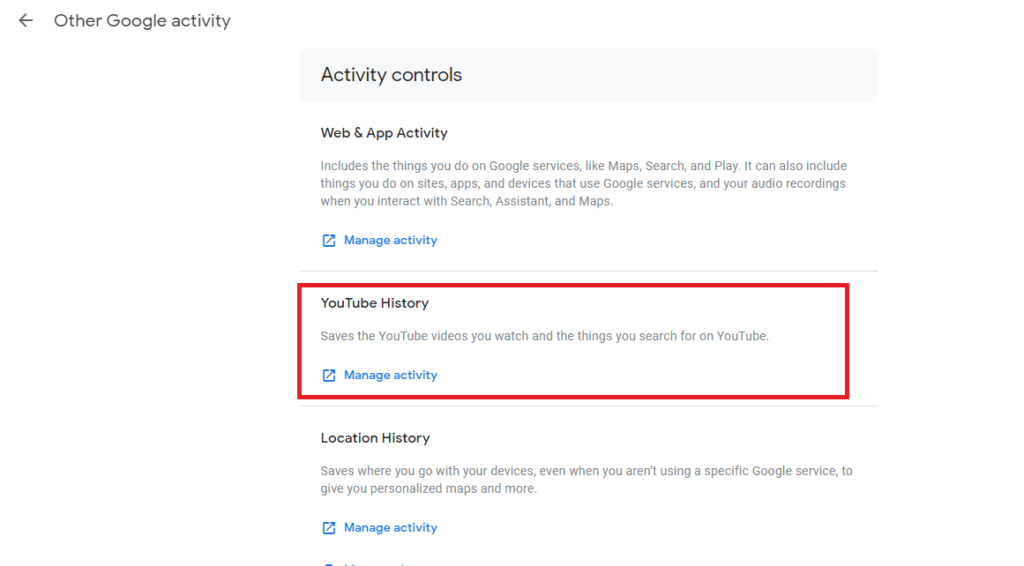Go back using the left arrow icon
Viewport: 1024px width, 566px height.
coord(25,21)
